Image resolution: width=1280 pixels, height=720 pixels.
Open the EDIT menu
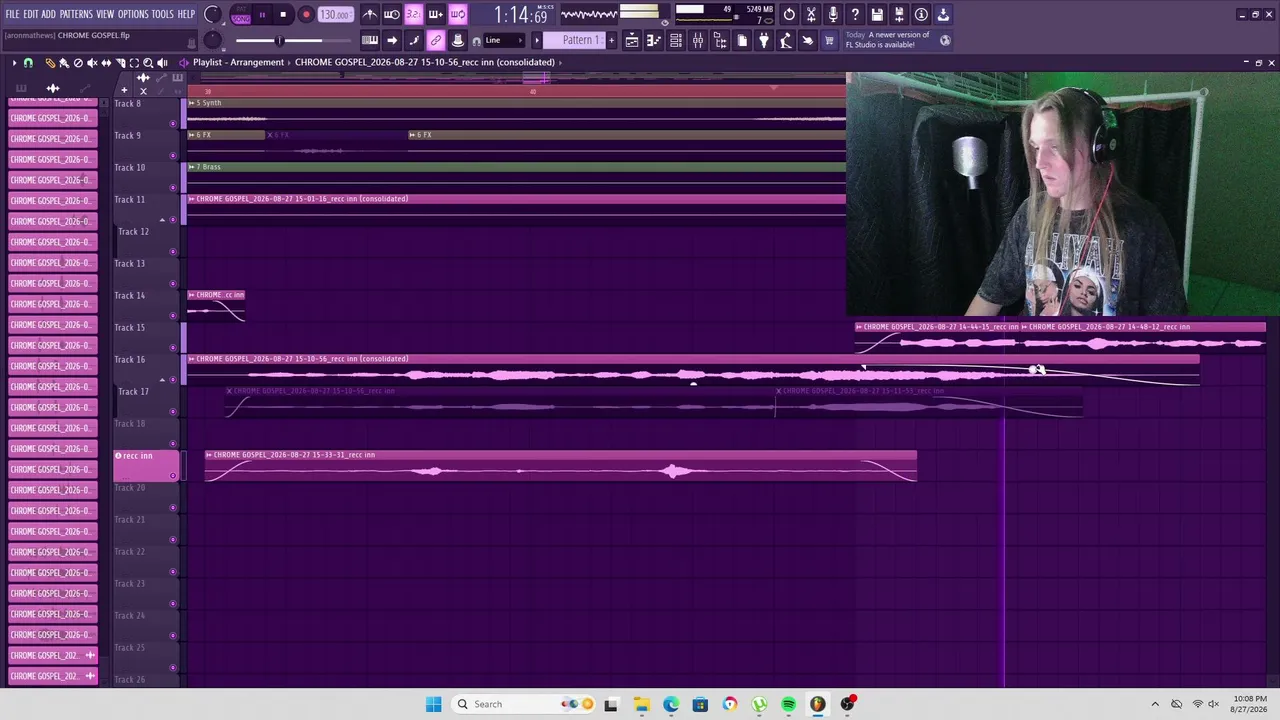[31, 14]
